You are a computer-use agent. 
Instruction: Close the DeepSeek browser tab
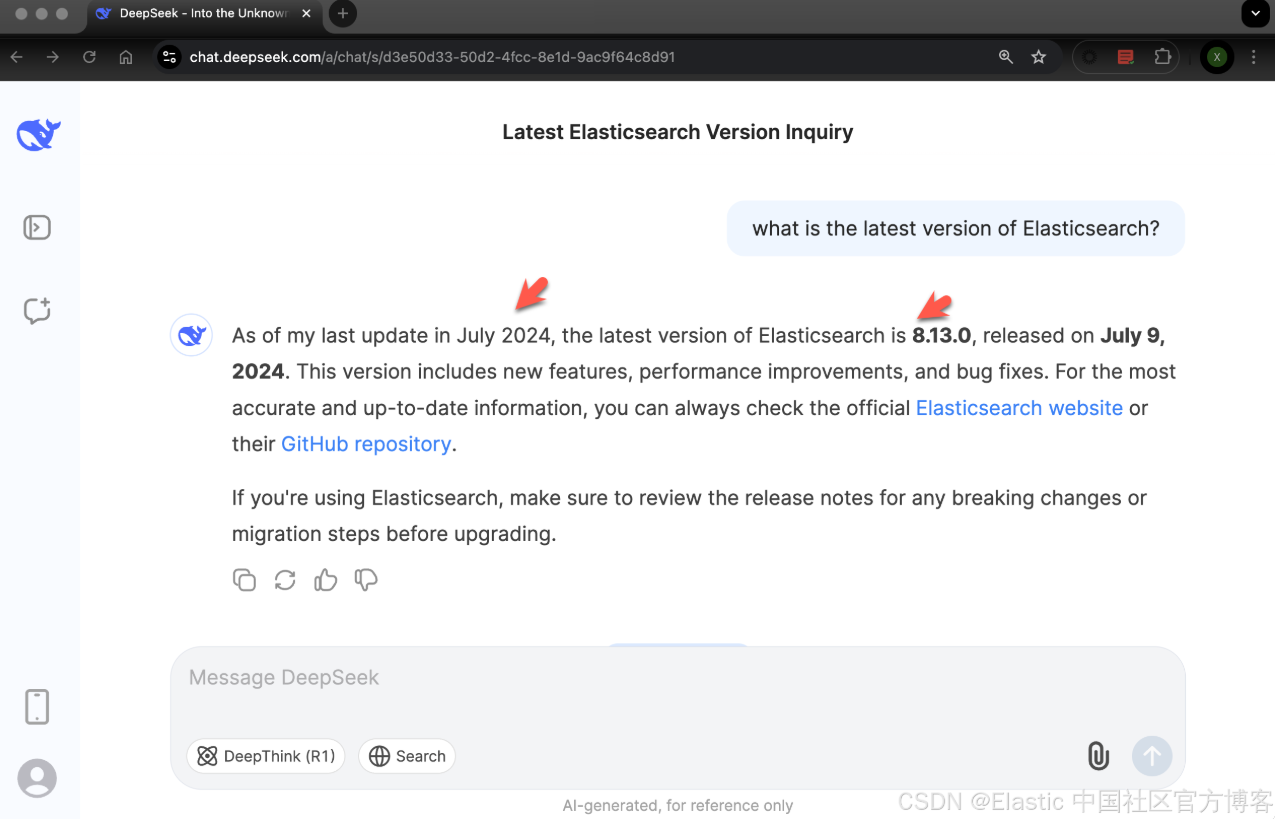(306, 14)
